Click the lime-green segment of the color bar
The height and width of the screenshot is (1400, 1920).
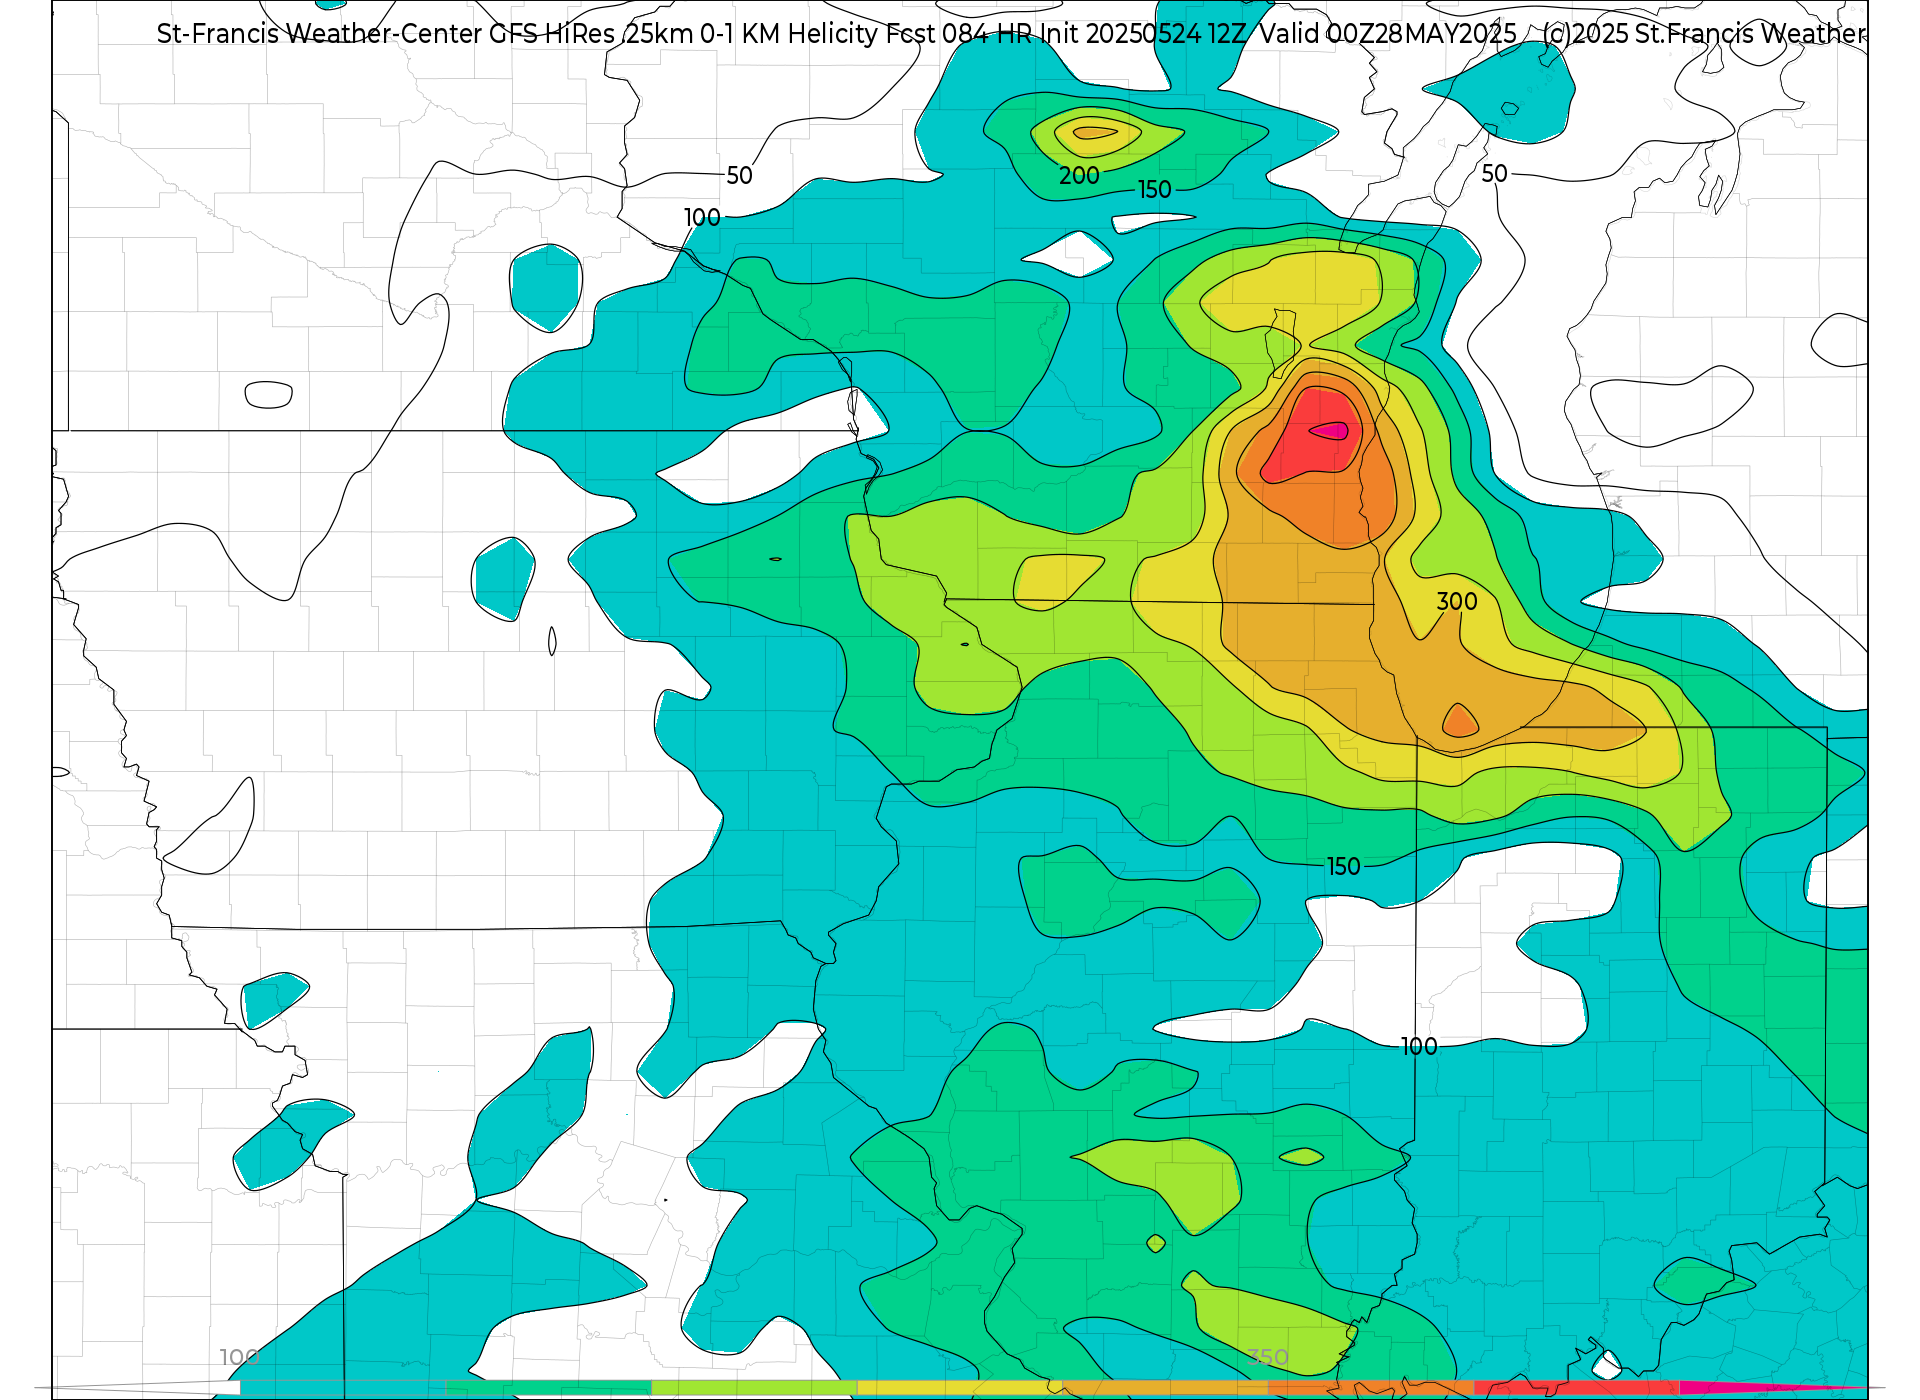pos(754,1388)
